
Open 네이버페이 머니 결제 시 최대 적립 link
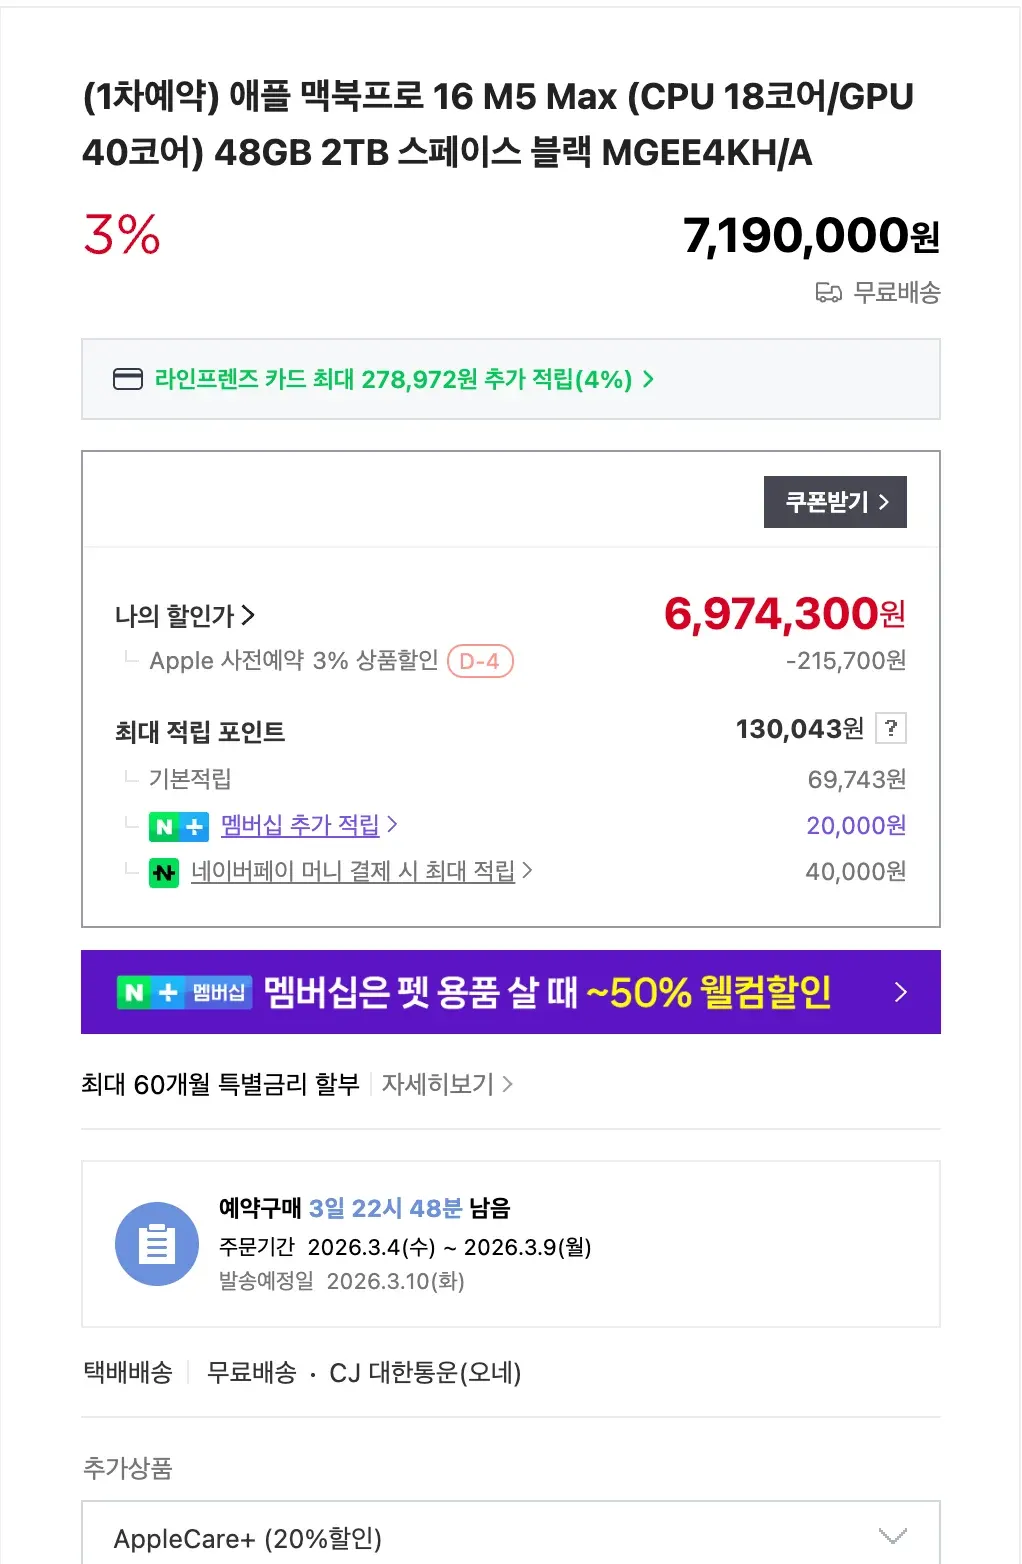point(353,871)
